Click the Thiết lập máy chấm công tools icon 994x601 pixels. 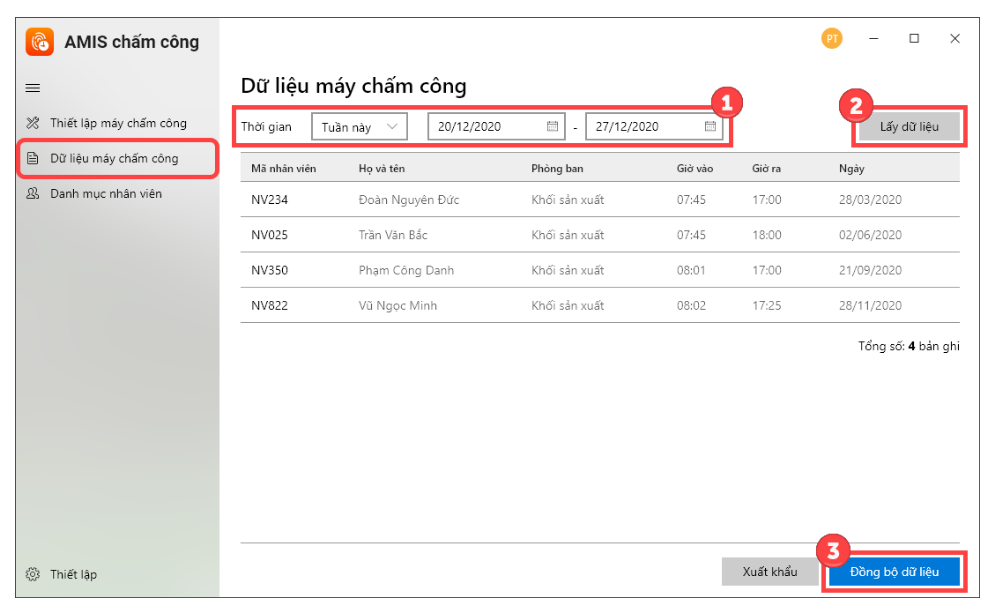32,123
